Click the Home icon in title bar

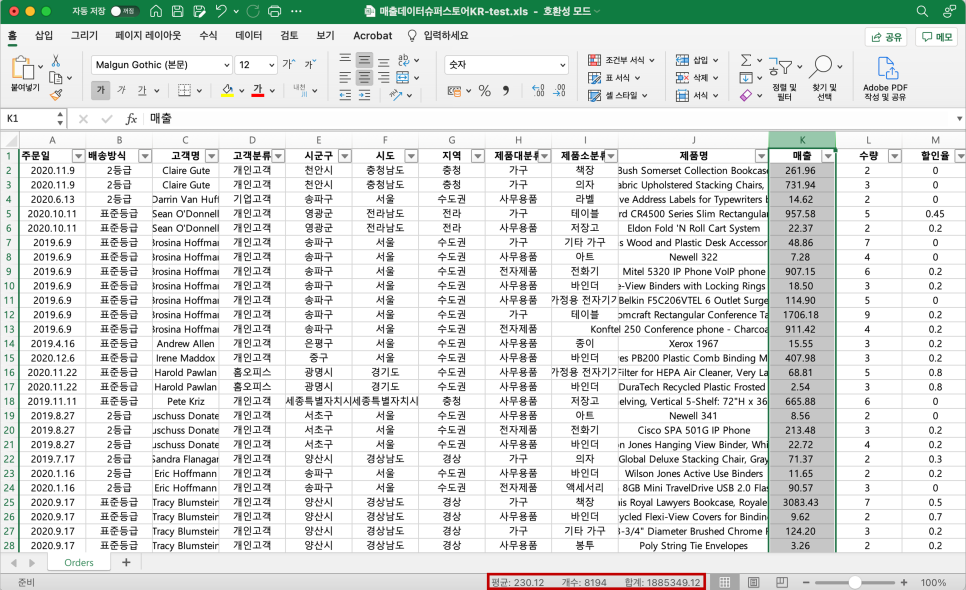pyautogui.click(x=156, y=11)
